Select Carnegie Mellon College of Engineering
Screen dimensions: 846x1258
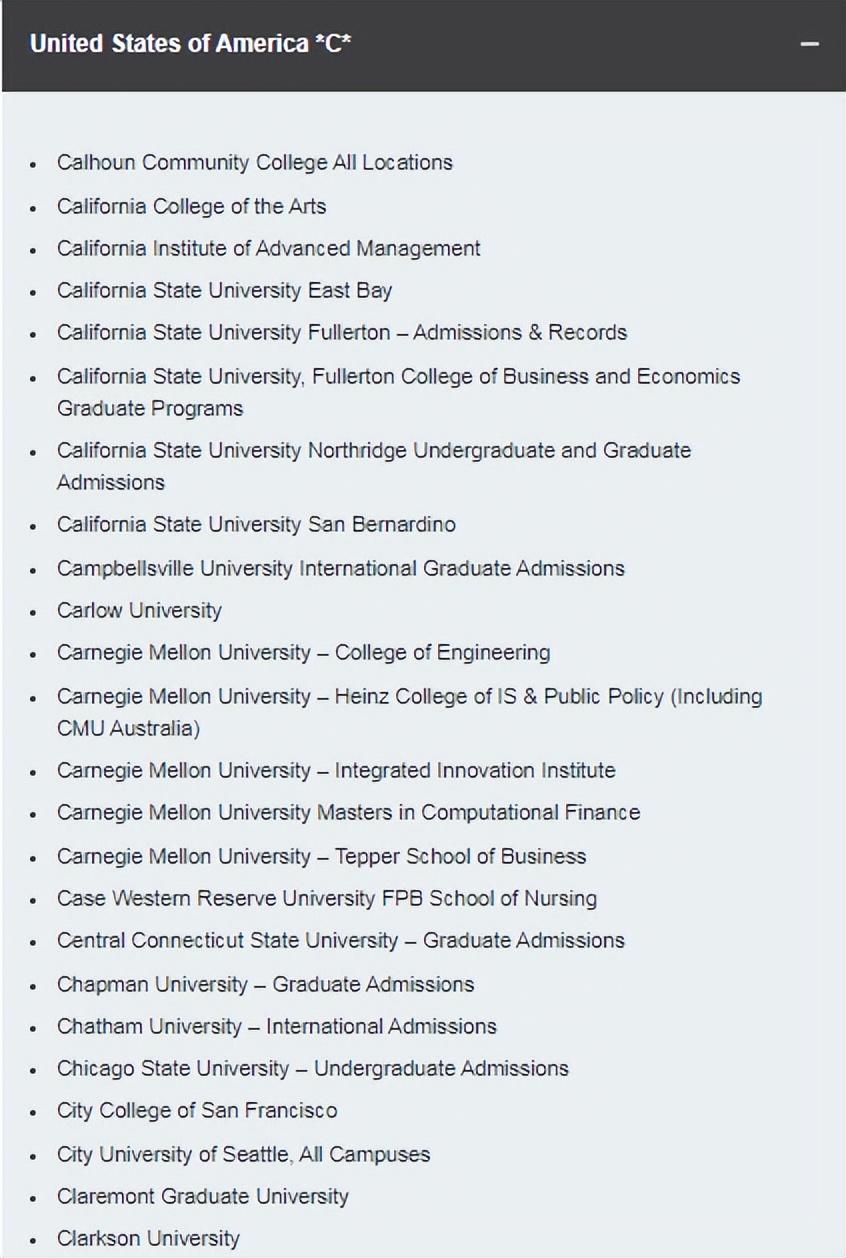[x=303, y=653]
